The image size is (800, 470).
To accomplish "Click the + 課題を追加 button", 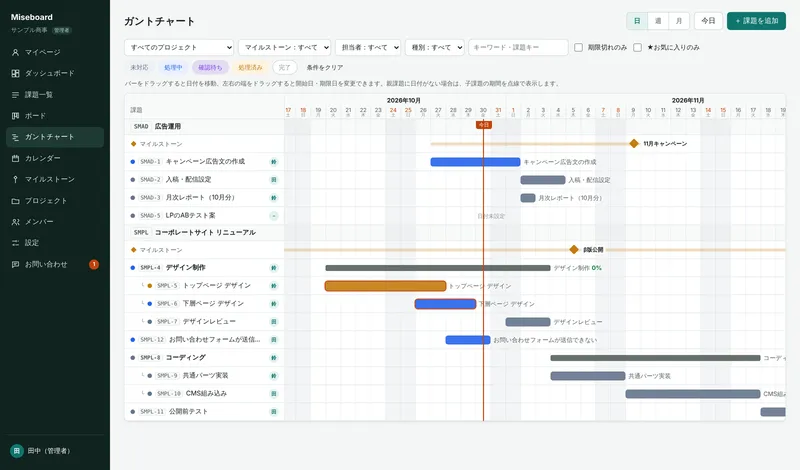I will [x=756, y=21].
